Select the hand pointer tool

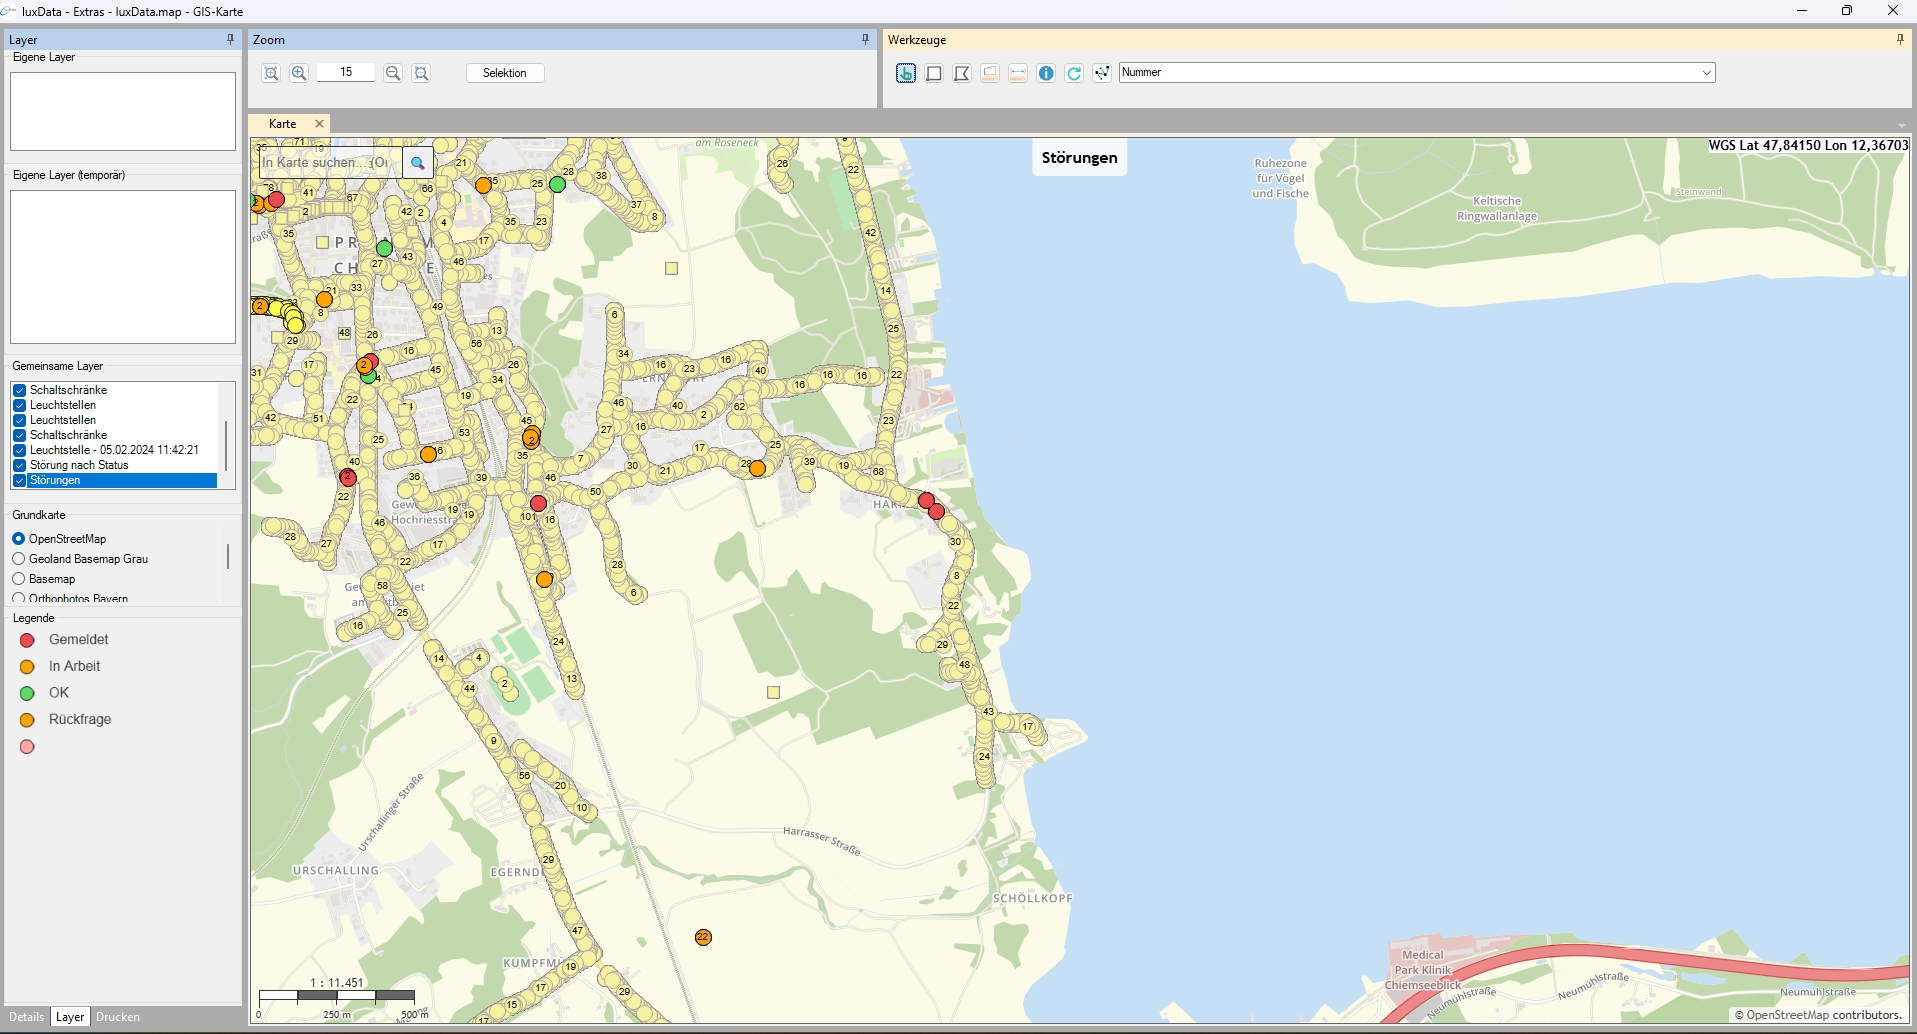(906, 73)
